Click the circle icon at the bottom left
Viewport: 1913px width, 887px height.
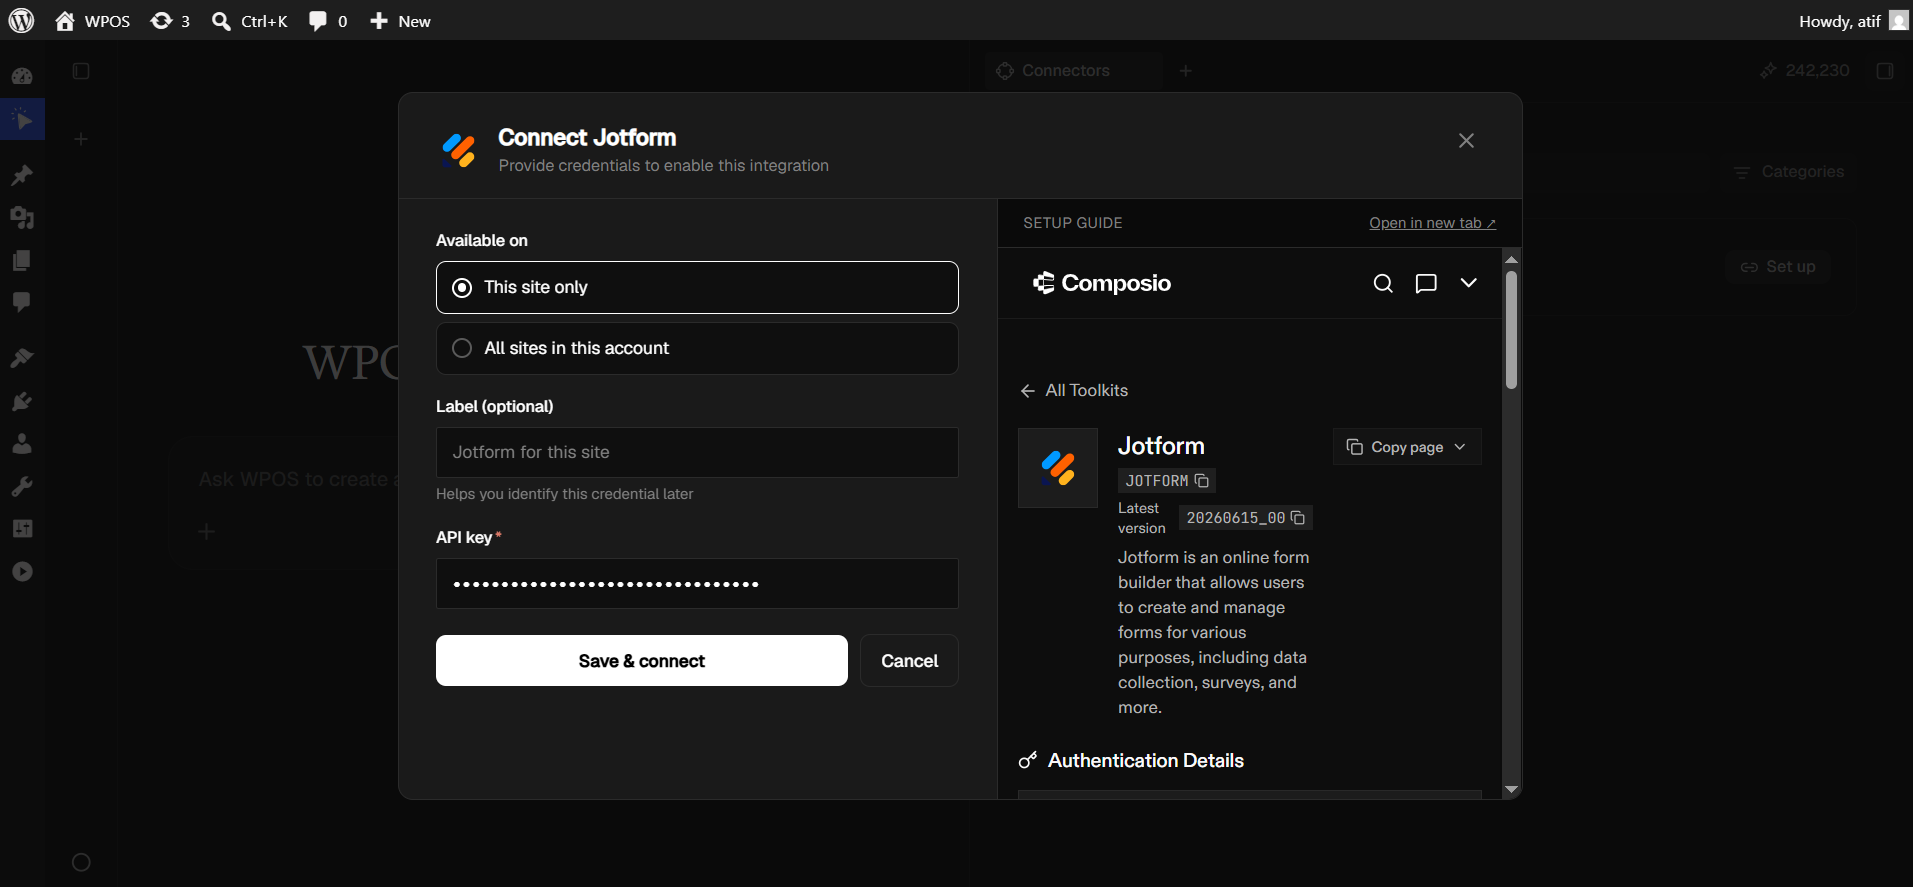pyautogui.click(x=81, y=862)
